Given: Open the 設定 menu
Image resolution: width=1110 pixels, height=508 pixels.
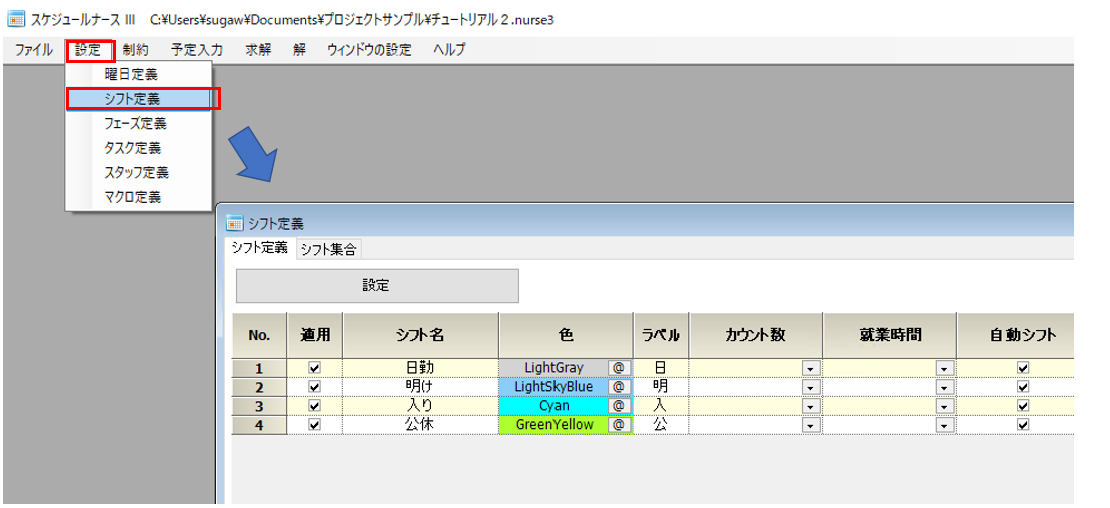Looking at the screenshot, I should coord(89,50).
